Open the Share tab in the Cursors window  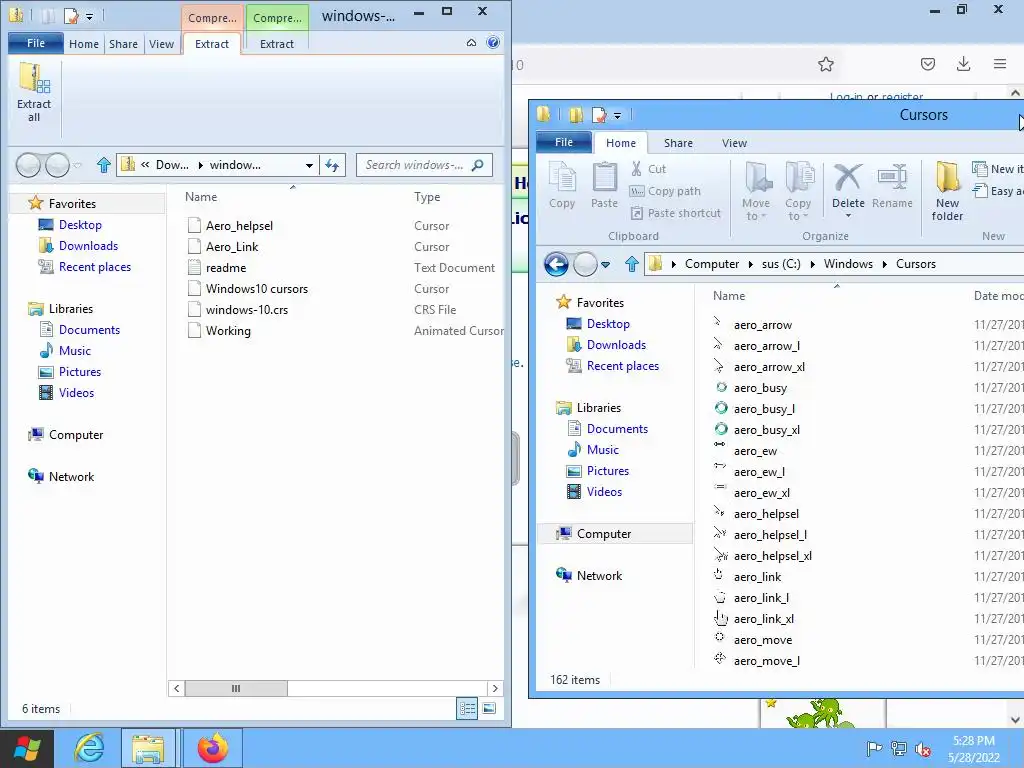point(678,143)
